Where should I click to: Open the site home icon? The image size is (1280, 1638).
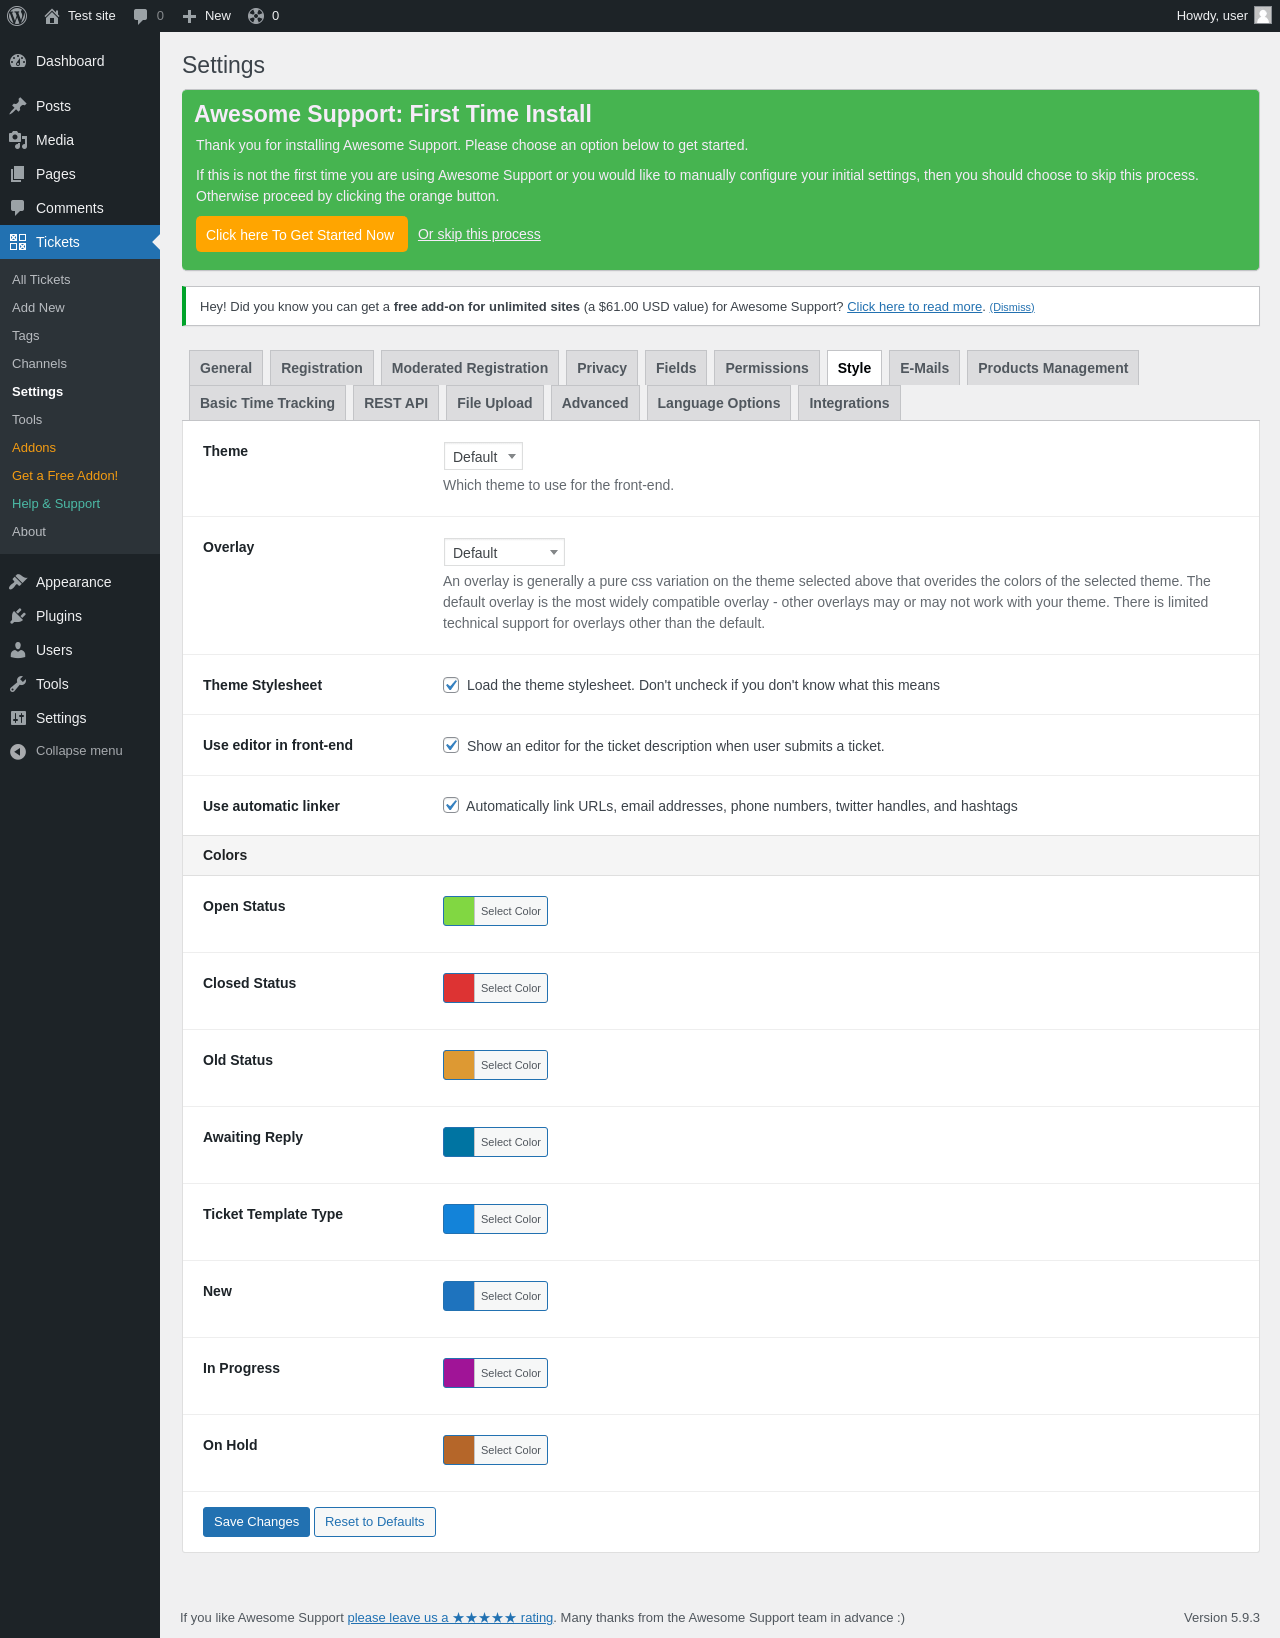click(x=52, y=16)
